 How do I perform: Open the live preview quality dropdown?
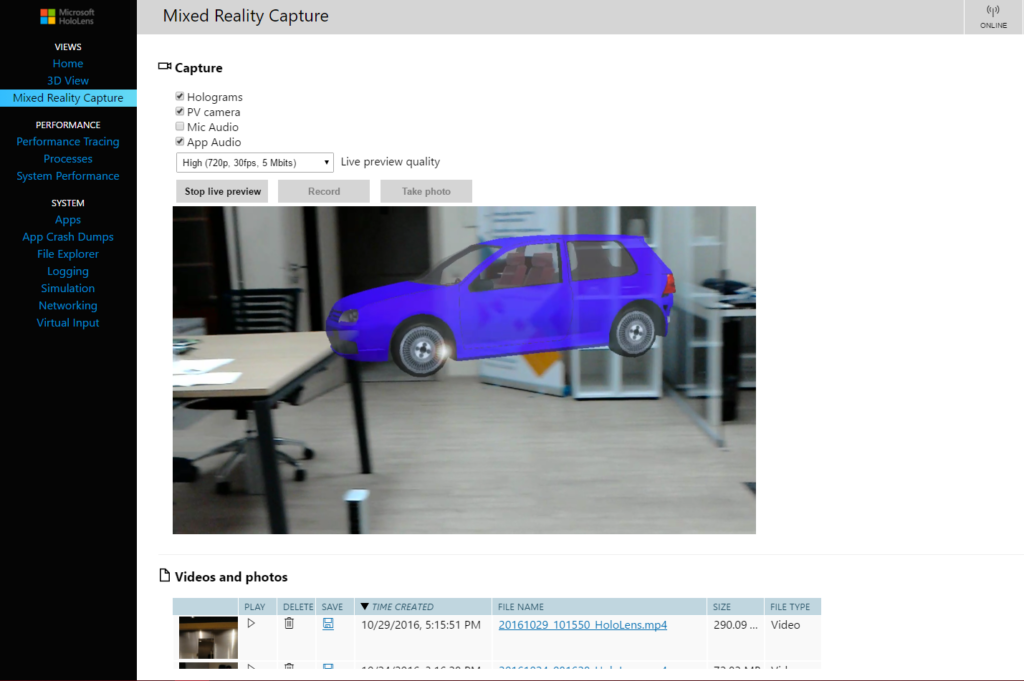point(255,163)
